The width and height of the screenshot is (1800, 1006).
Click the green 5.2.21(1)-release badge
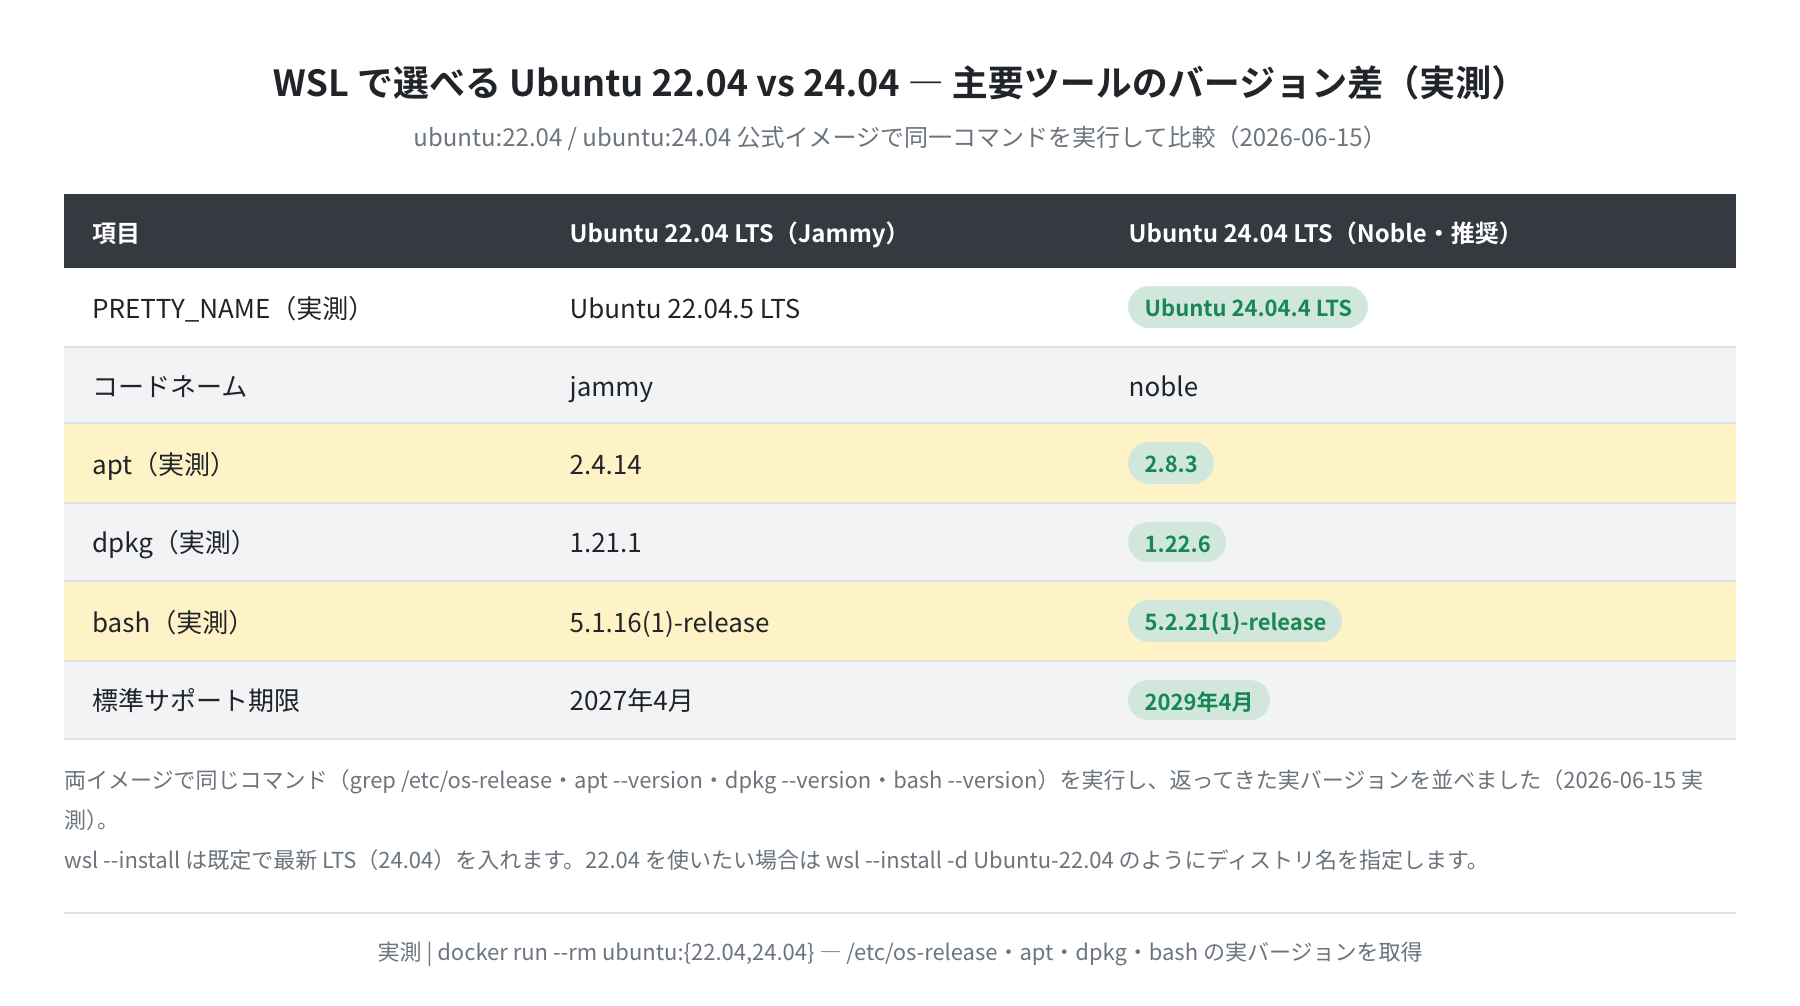click(x=1235, y=621)
